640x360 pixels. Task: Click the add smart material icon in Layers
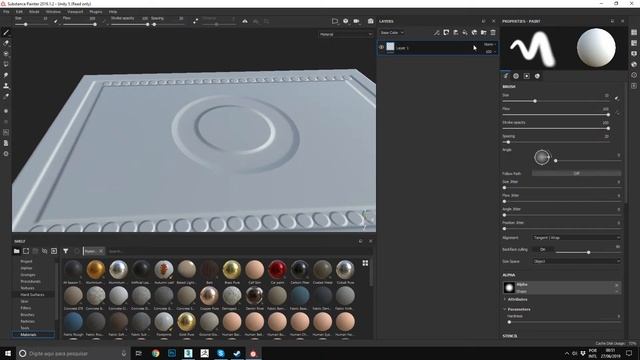click(474, 32)
